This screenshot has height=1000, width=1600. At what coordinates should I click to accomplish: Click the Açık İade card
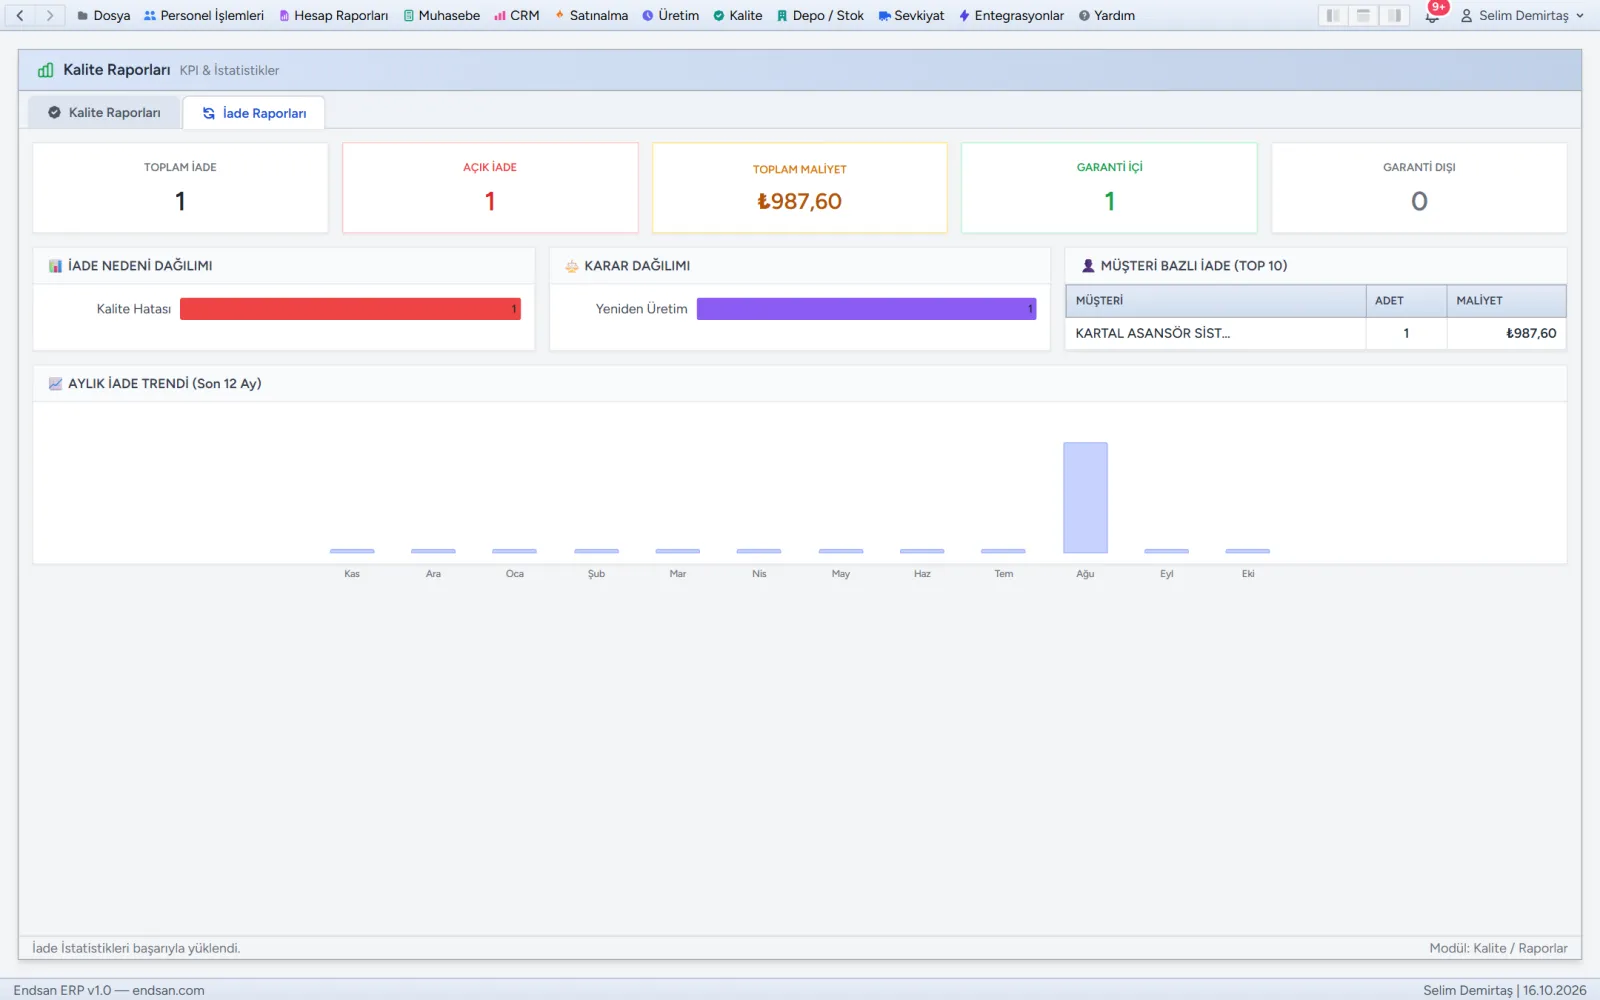coord(490,188)
